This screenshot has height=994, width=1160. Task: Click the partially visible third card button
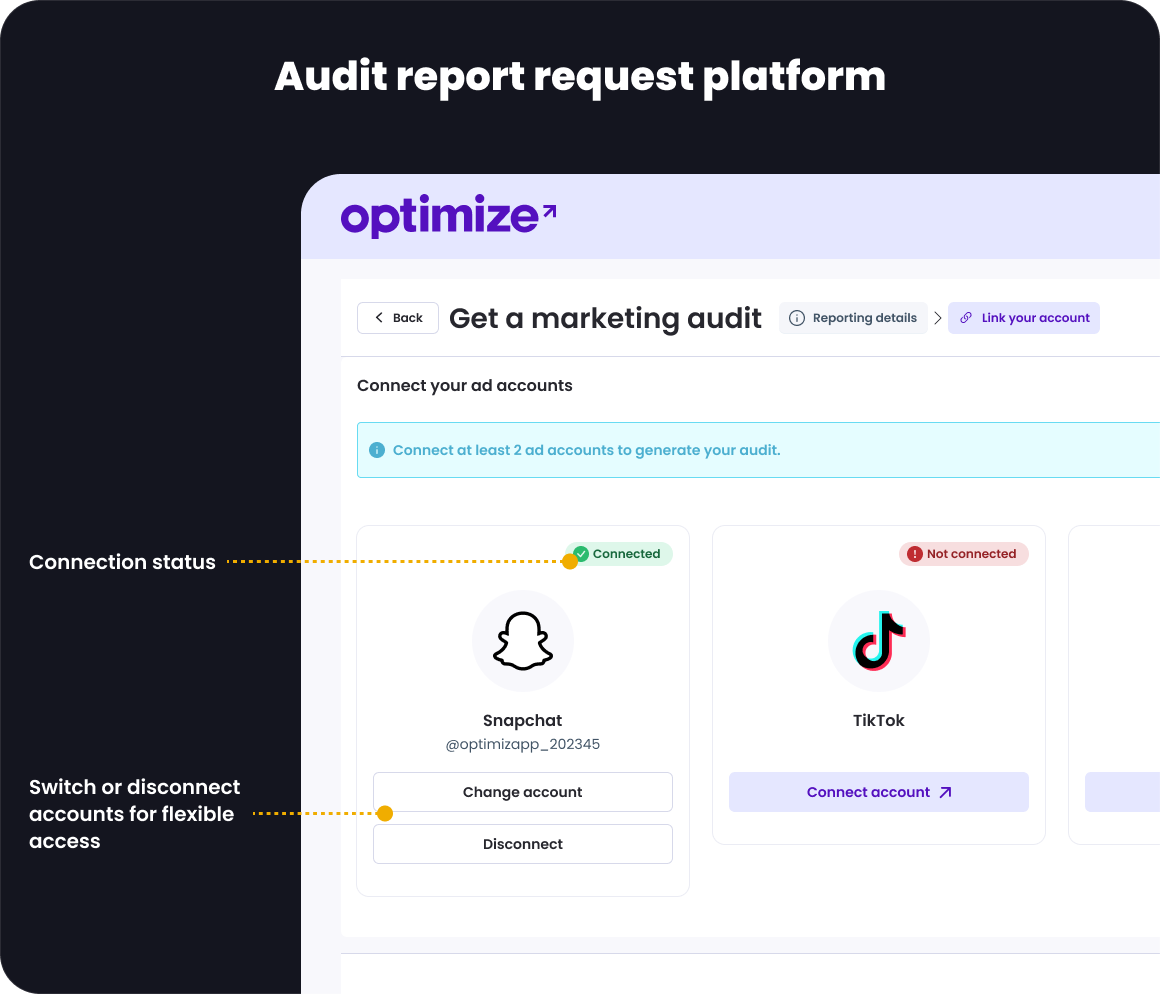click(1122, 792)
